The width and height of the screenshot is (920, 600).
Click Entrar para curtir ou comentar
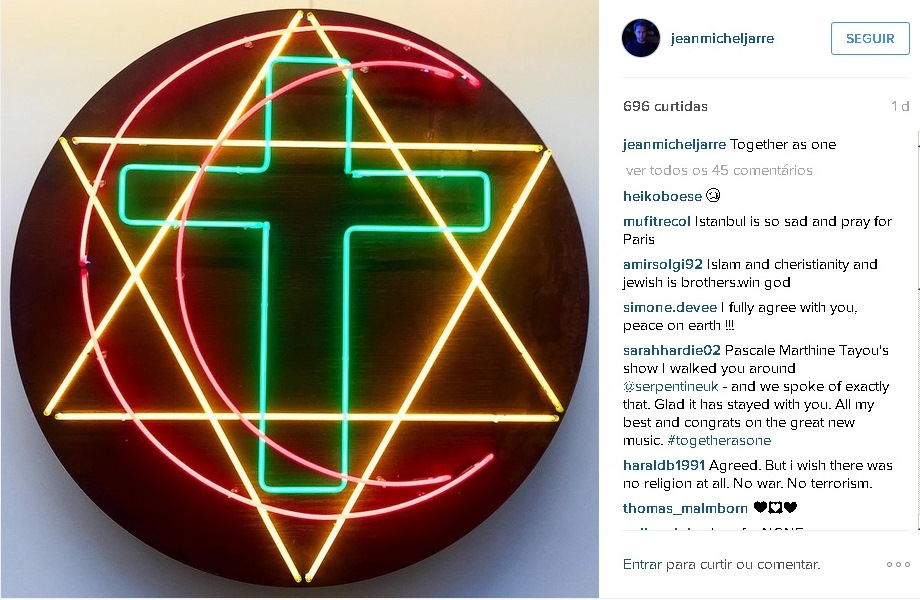721,564
